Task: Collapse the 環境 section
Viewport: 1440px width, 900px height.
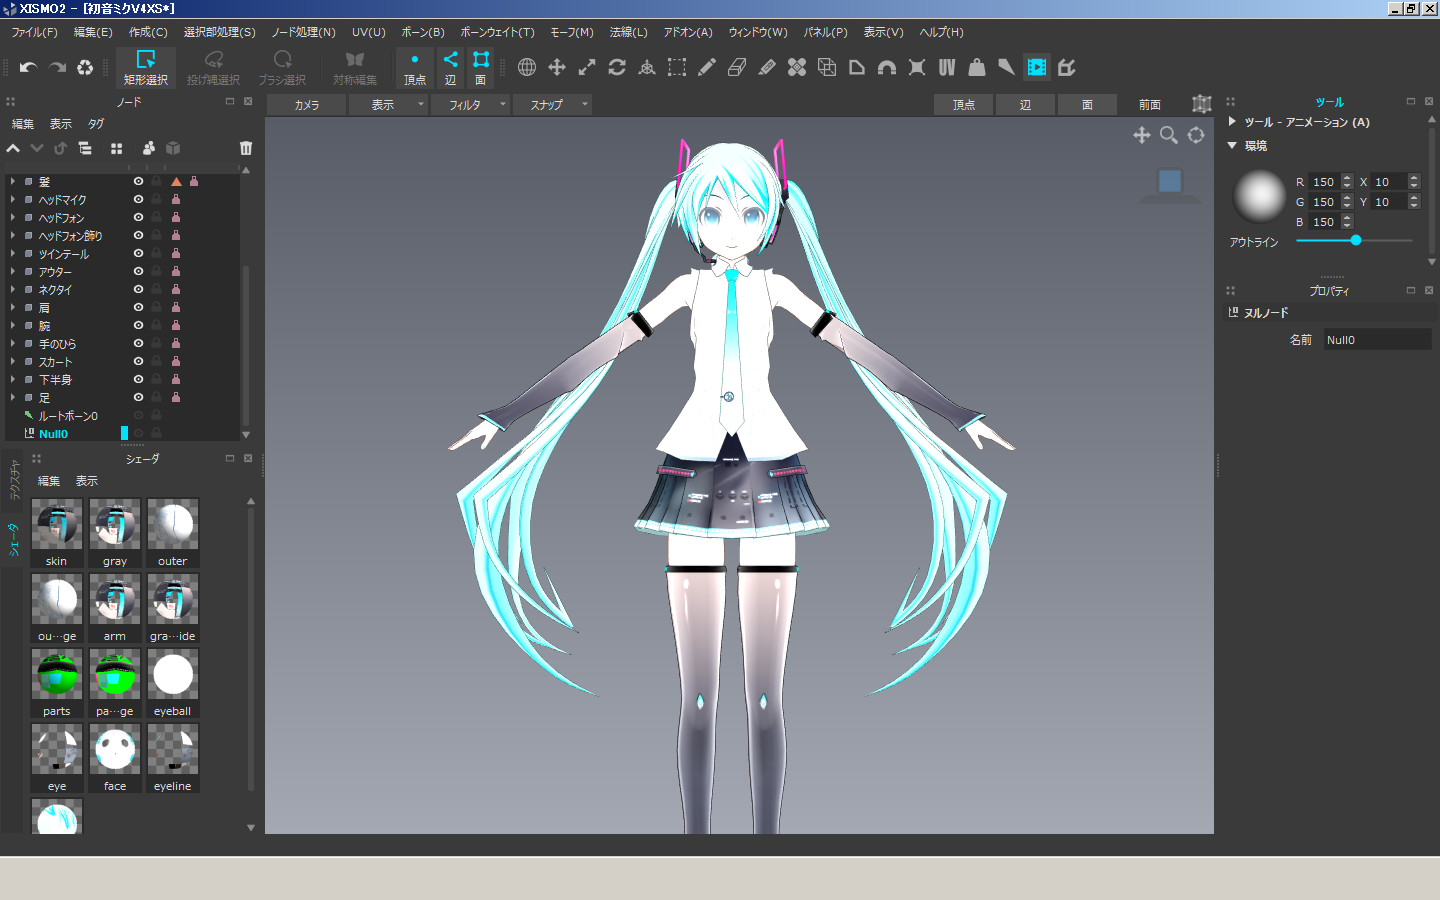Action: [1232, 145]
